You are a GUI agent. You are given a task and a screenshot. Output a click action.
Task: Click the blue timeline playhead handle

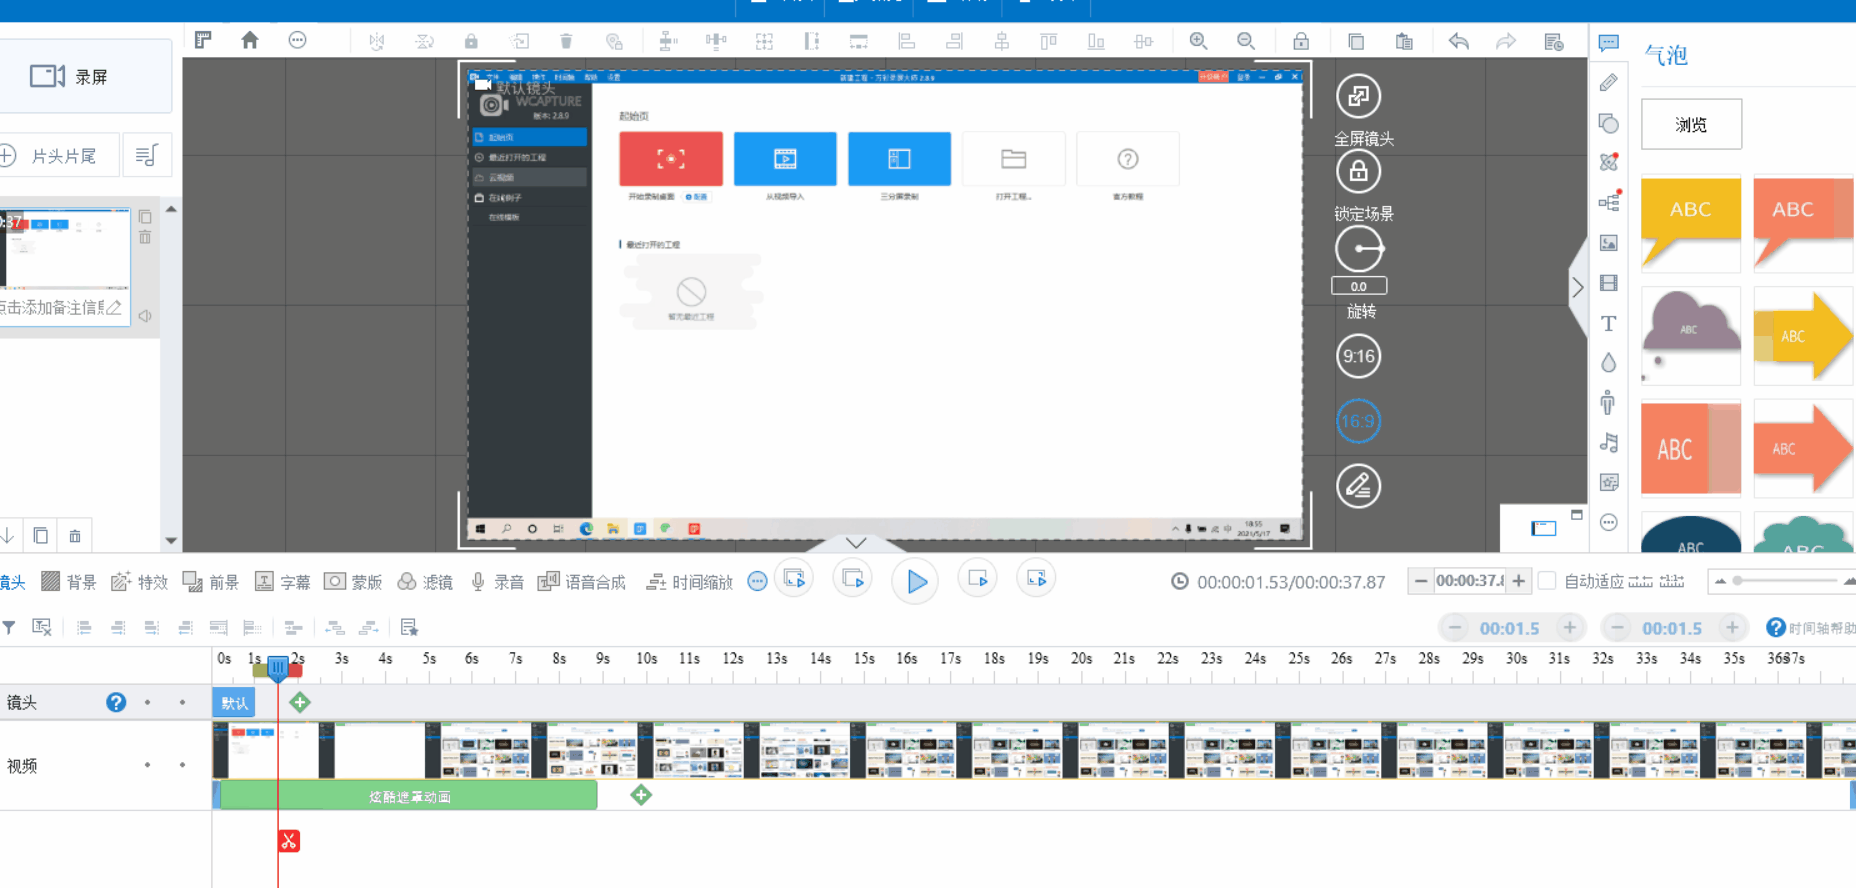tap(278, 668)
